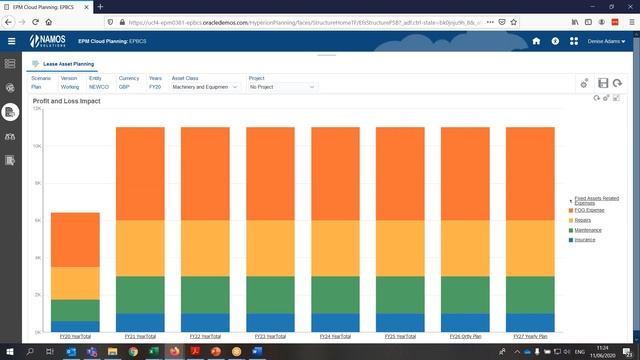Open the Windows notification center

[627, 351]
